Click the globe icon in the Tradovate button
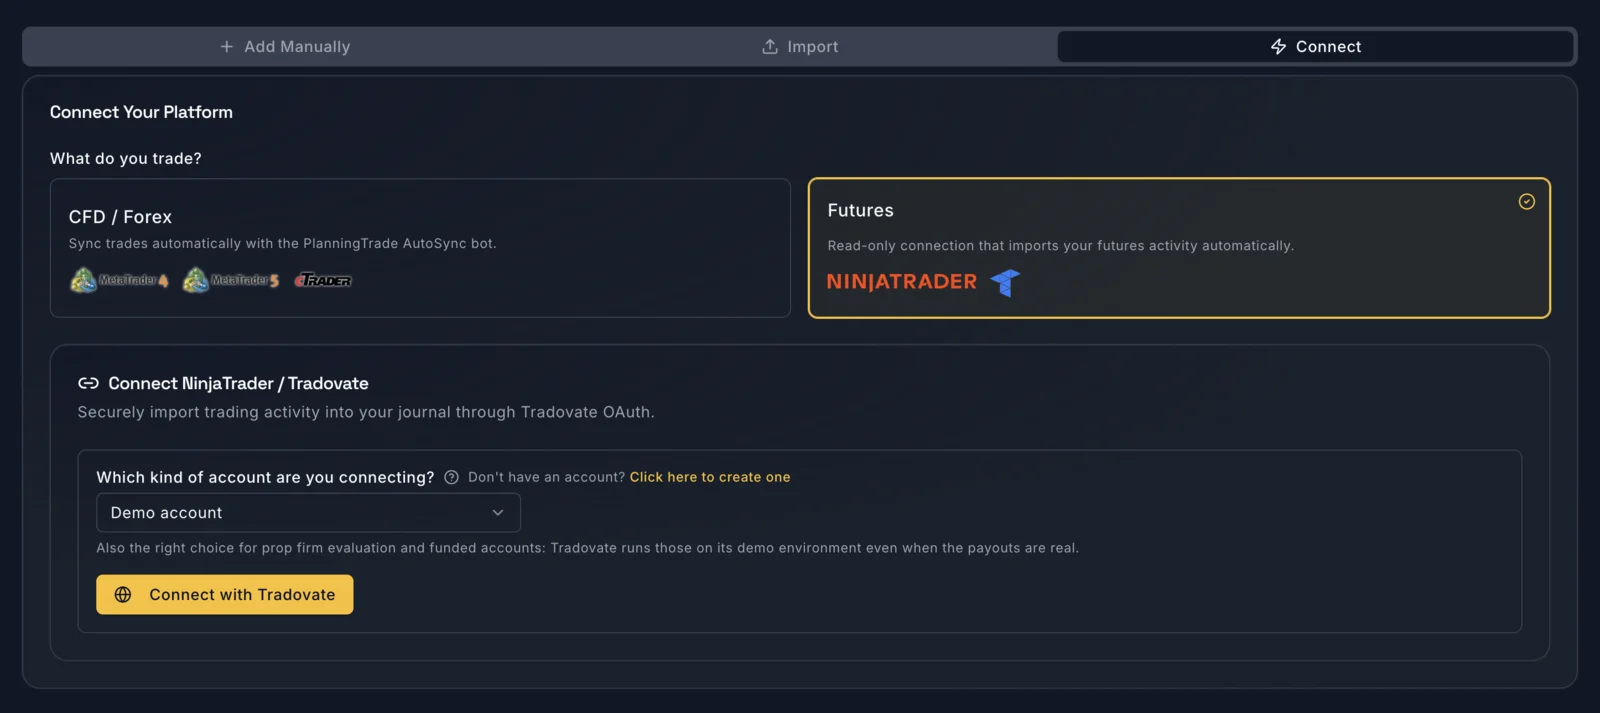 (x=123, y=595)
